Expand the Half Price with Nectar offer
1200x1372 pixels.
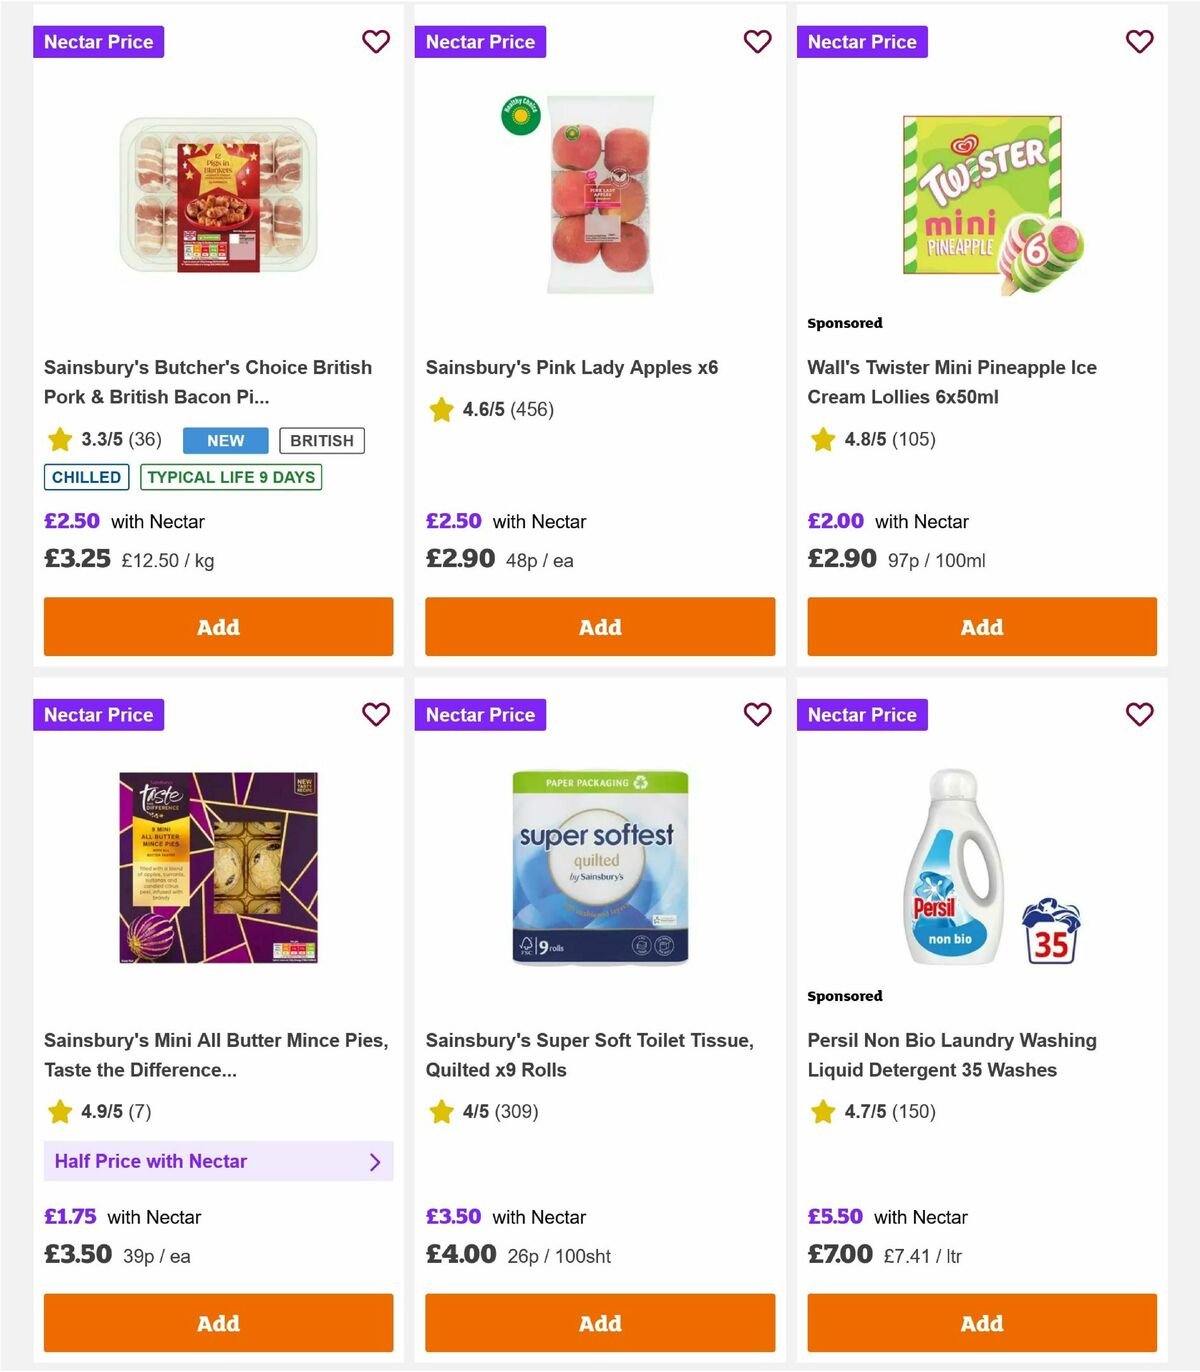coord(218,1161)
